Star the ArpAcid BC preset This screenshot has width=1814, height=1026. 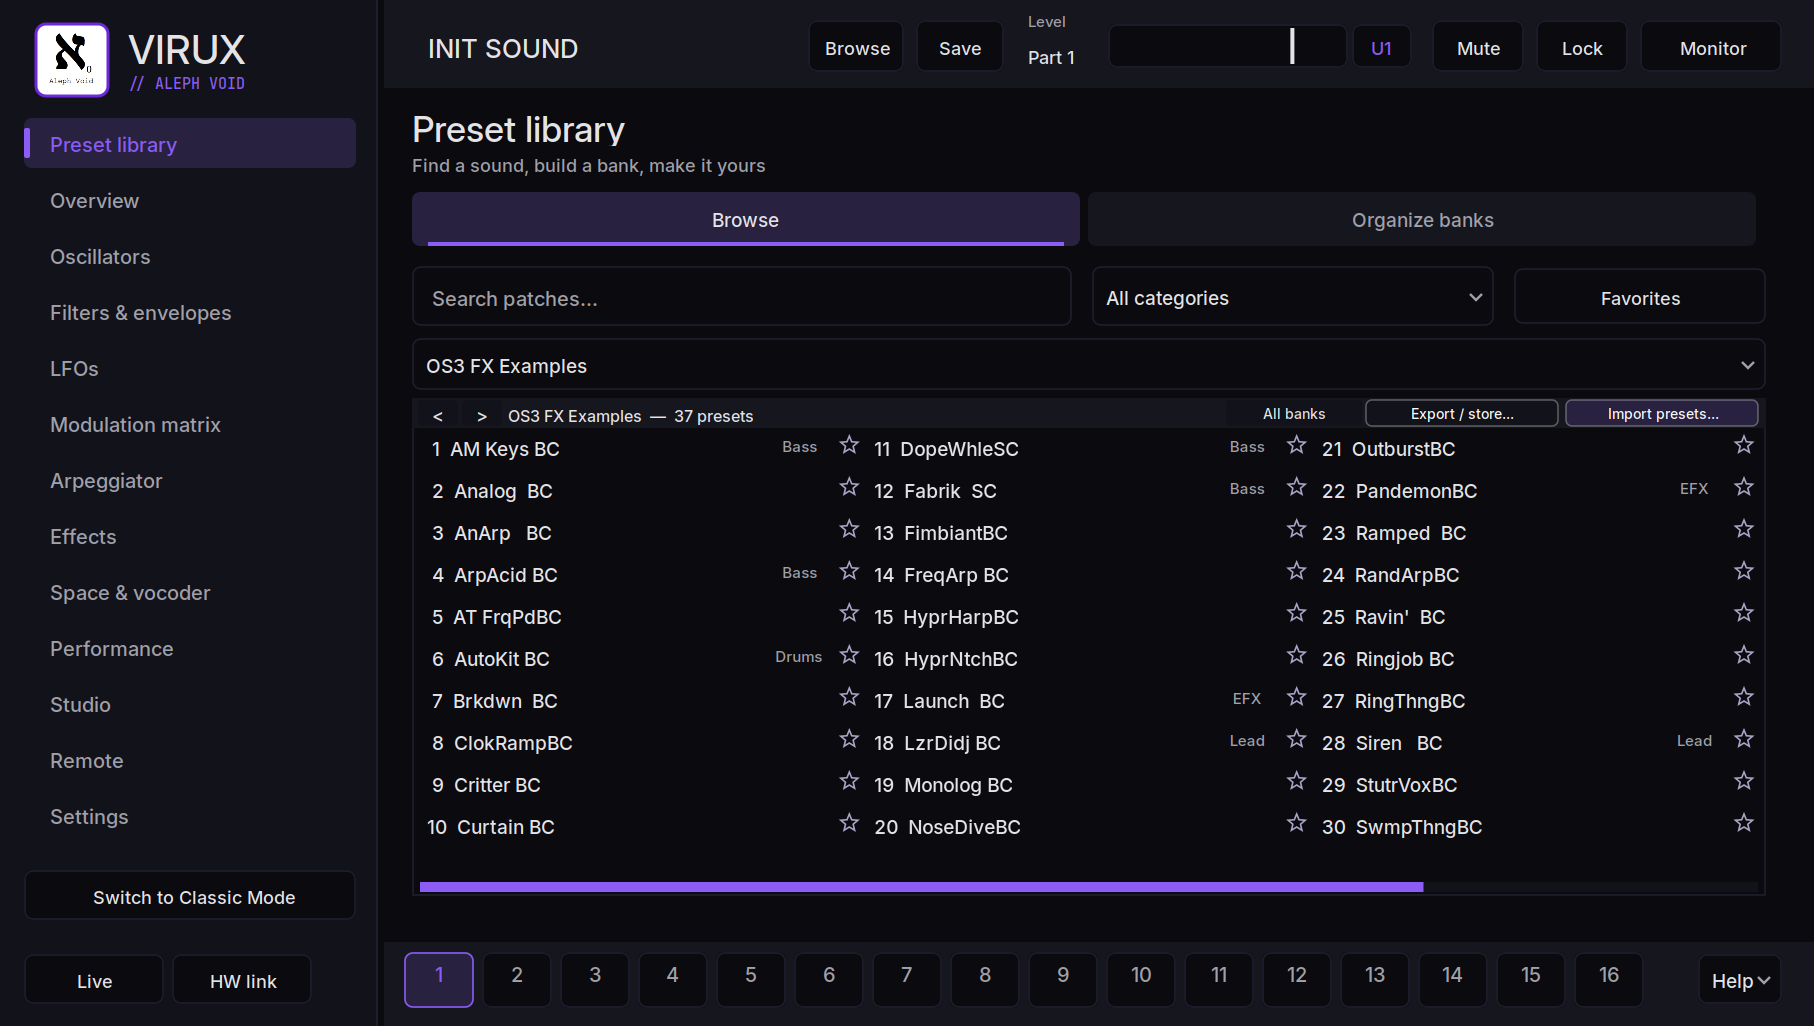point(849,571)
